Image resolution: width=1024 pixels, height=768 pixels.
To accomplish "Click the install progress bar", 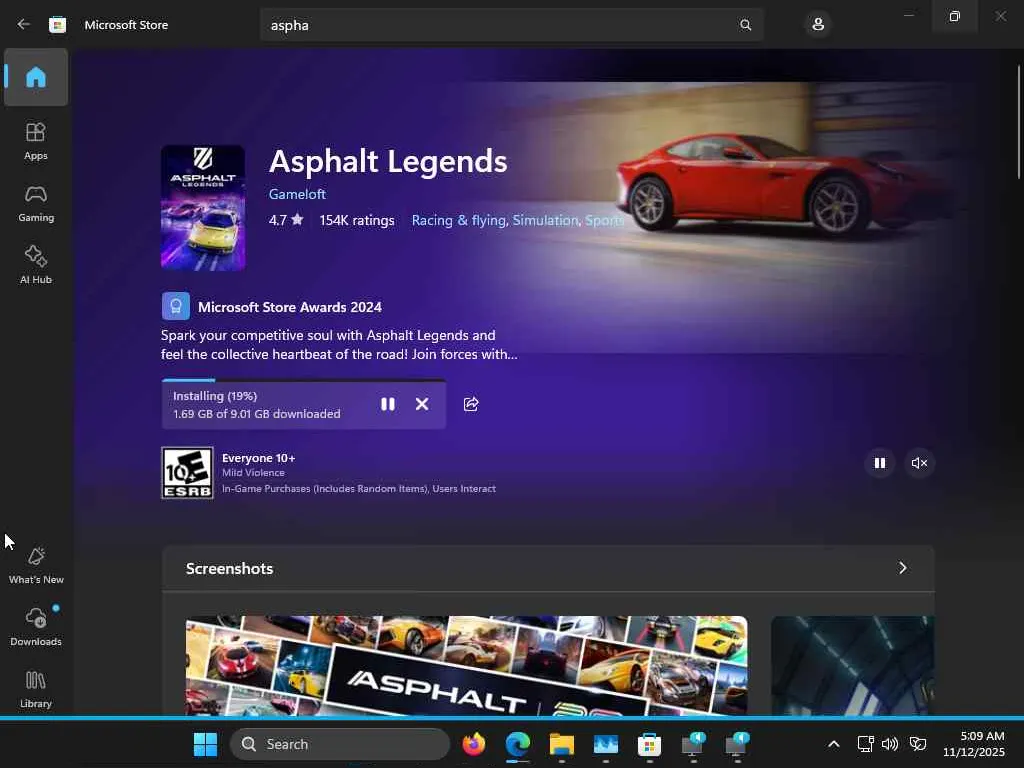I will coord(304,380).
